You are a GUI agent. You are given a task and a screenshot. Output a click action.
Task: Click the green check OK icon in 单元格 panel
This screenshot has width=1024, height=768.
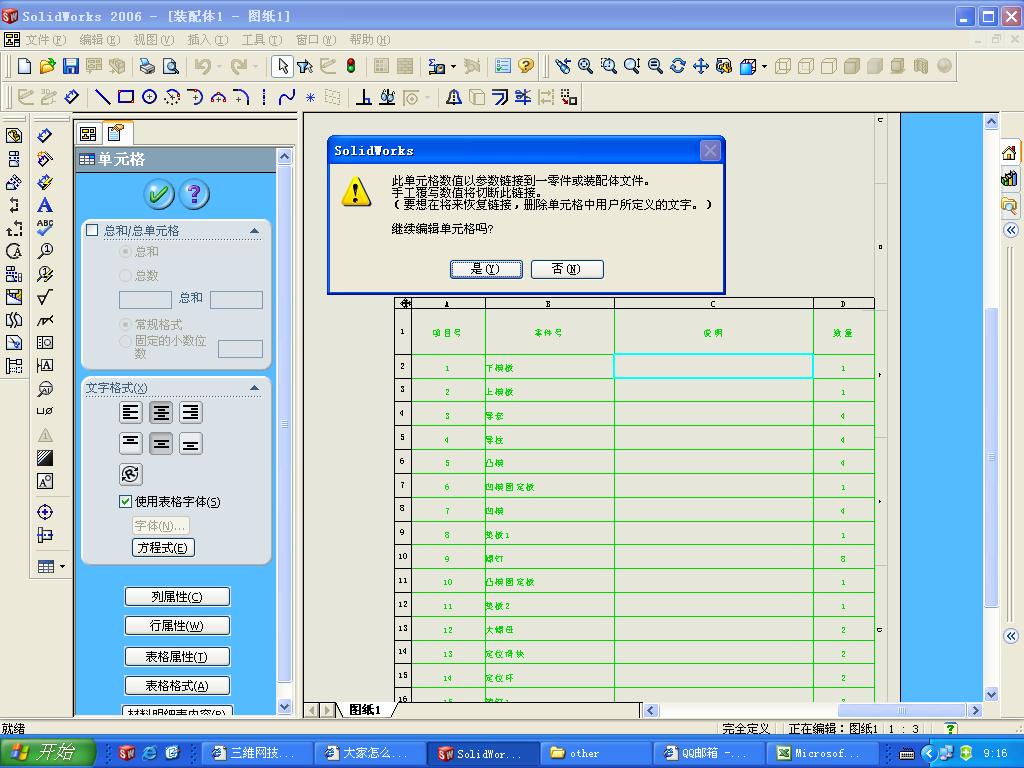(159, 194)
